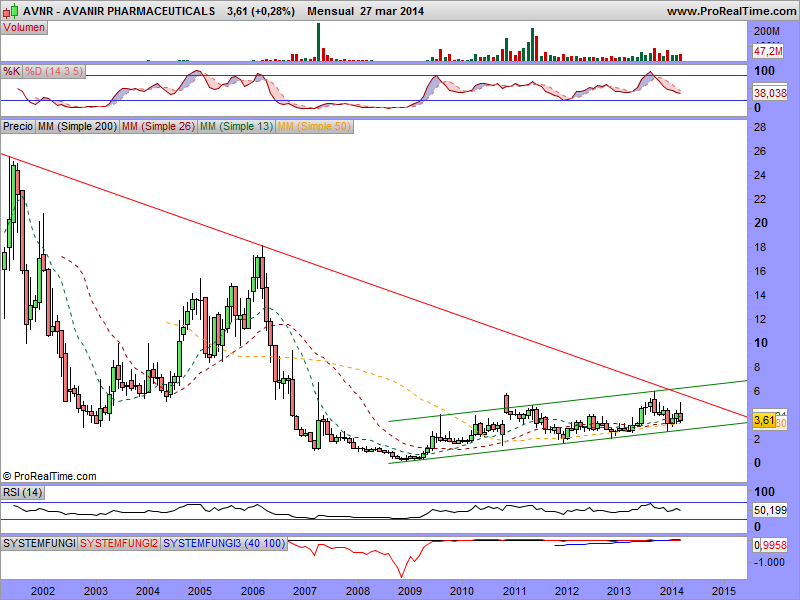
Task: Click the 28 price axis label
Action: tap(760, 127)
